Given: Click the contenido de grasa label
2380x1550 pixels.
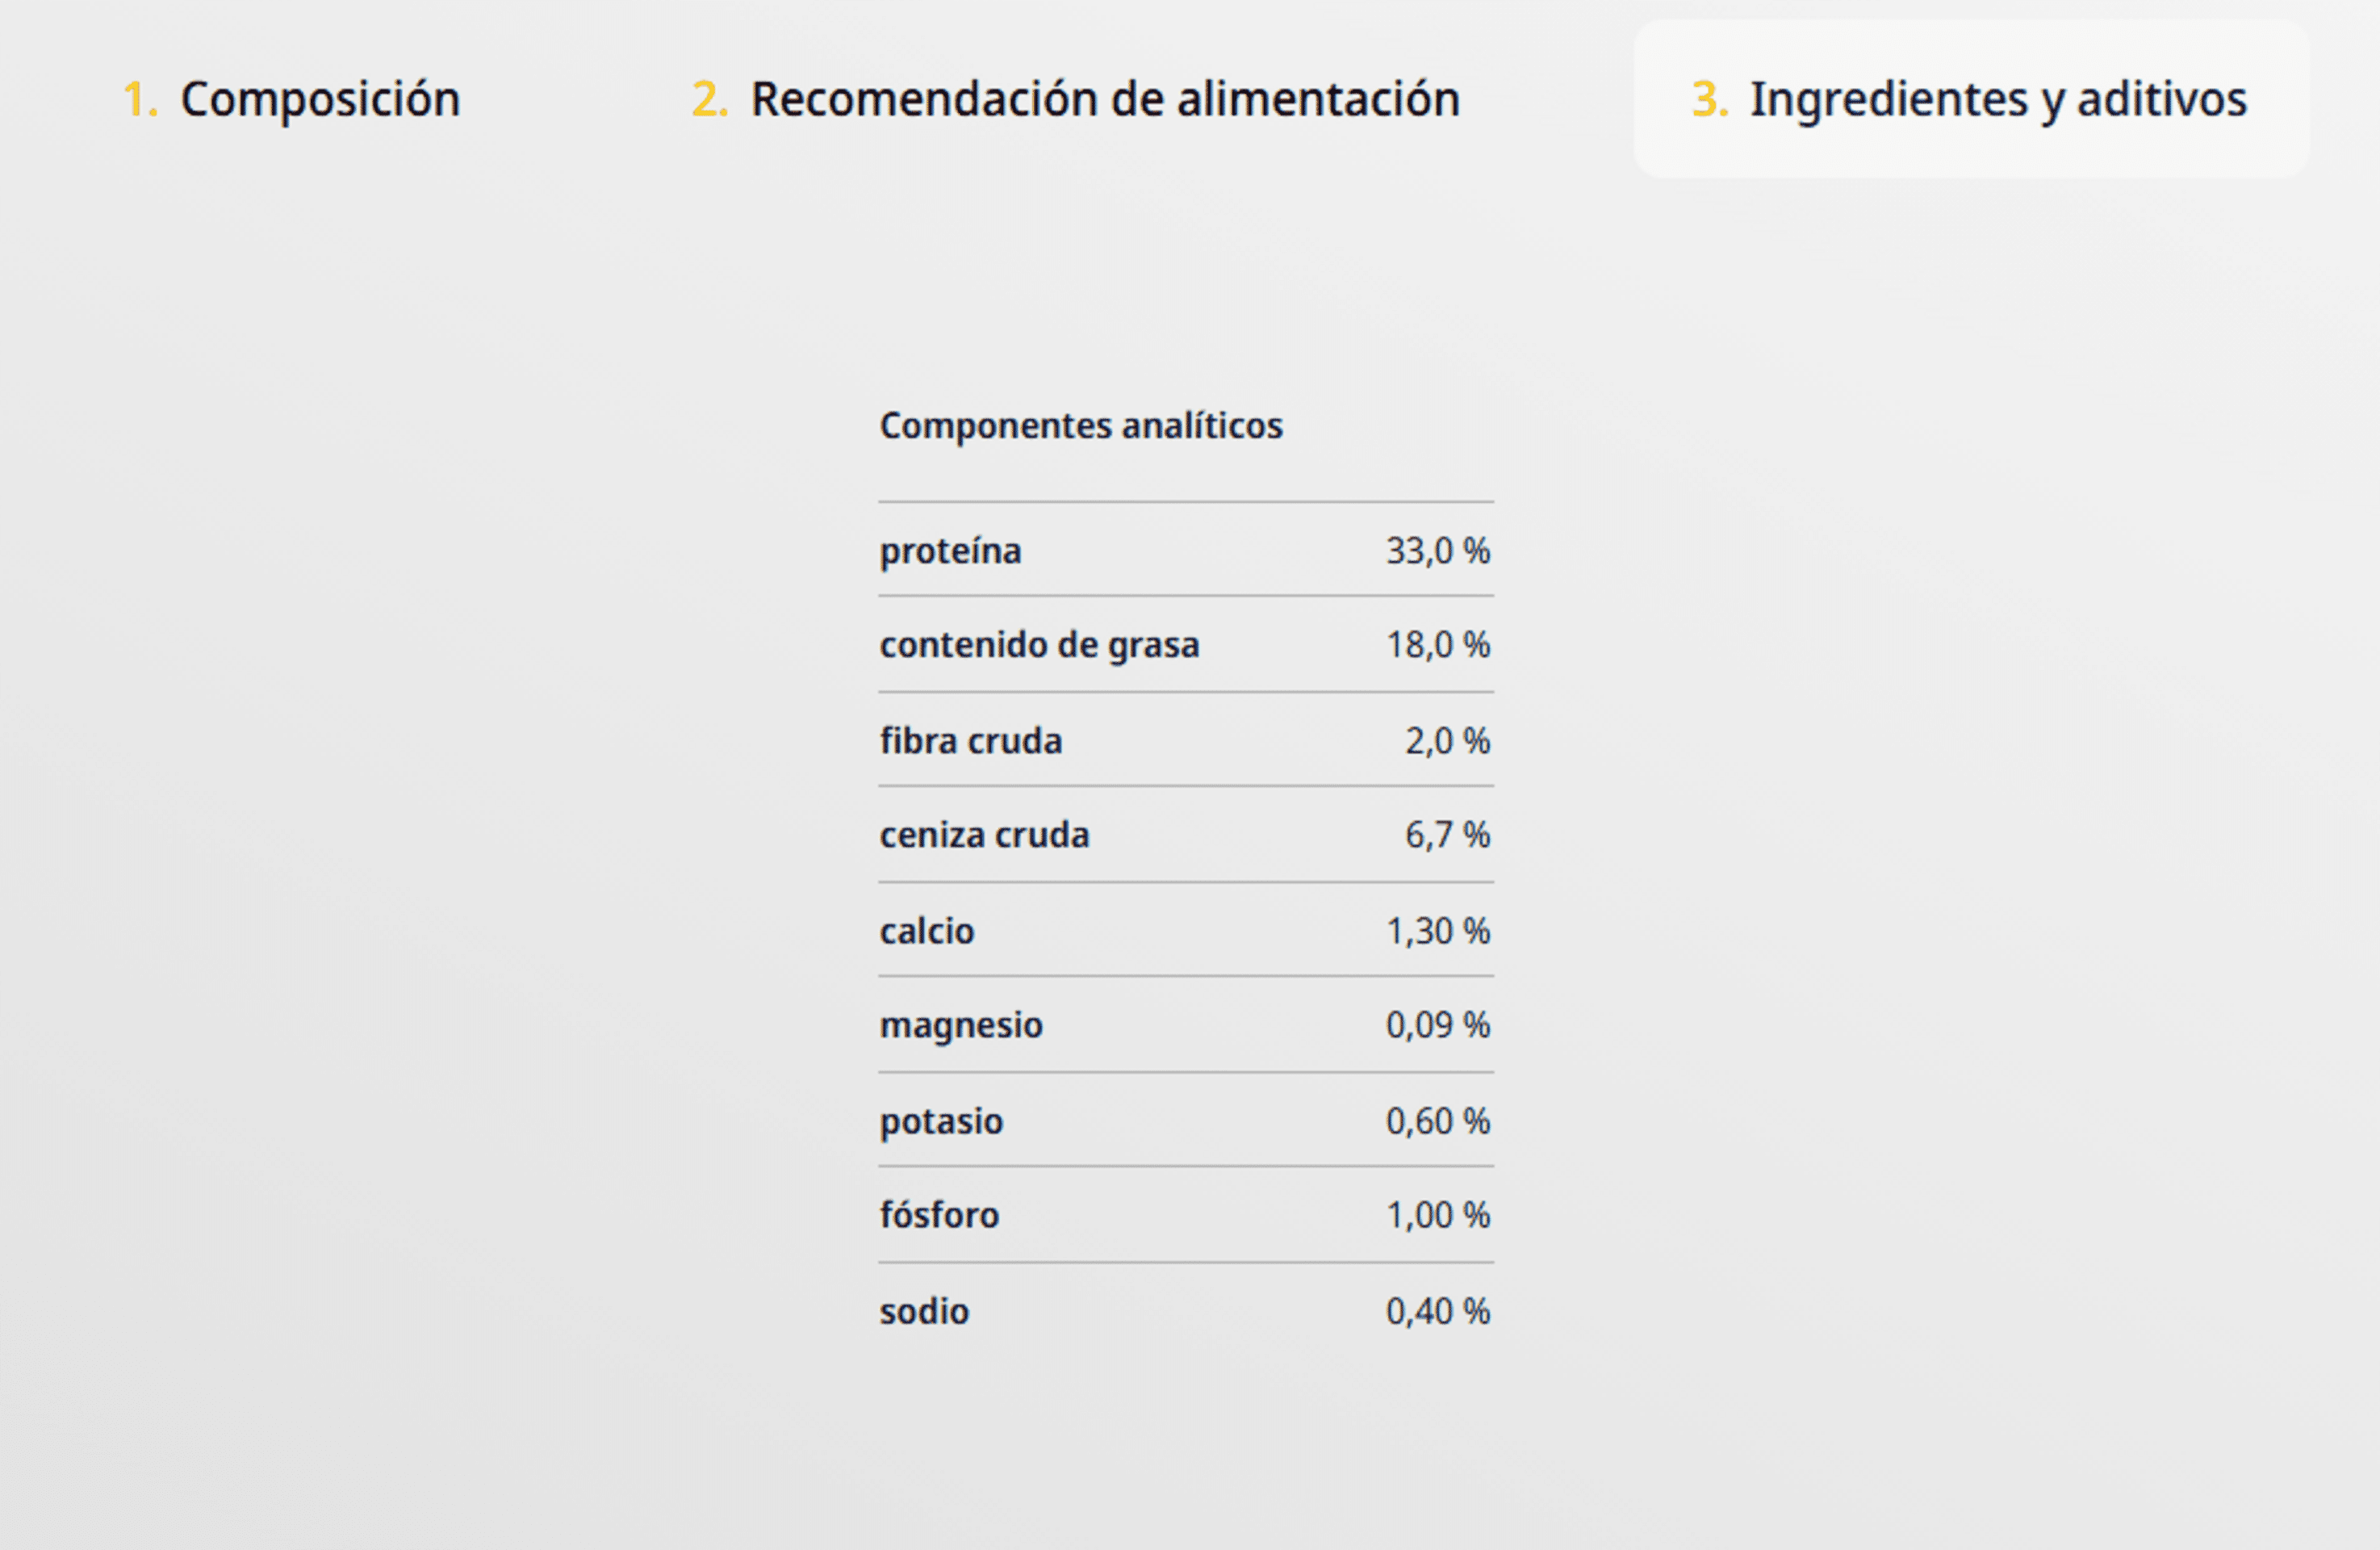Looking at the screenshot, I should click(1039, 645).
